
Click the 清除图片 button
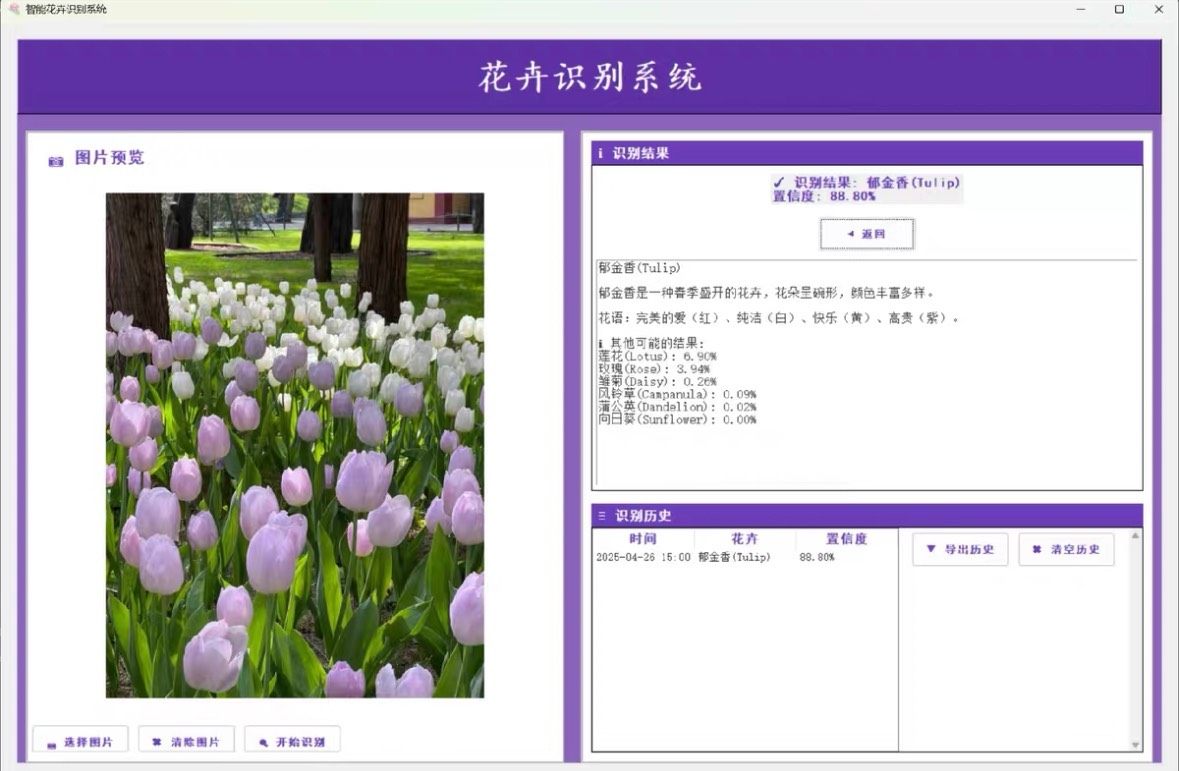tap(186, 740)
